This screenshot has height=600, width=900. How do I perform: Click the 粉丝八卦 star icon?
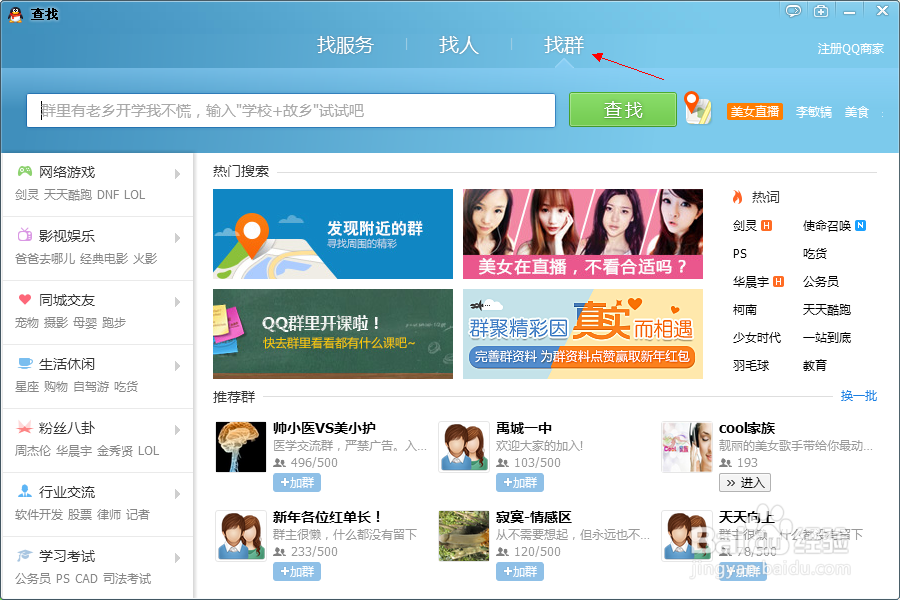24,427
